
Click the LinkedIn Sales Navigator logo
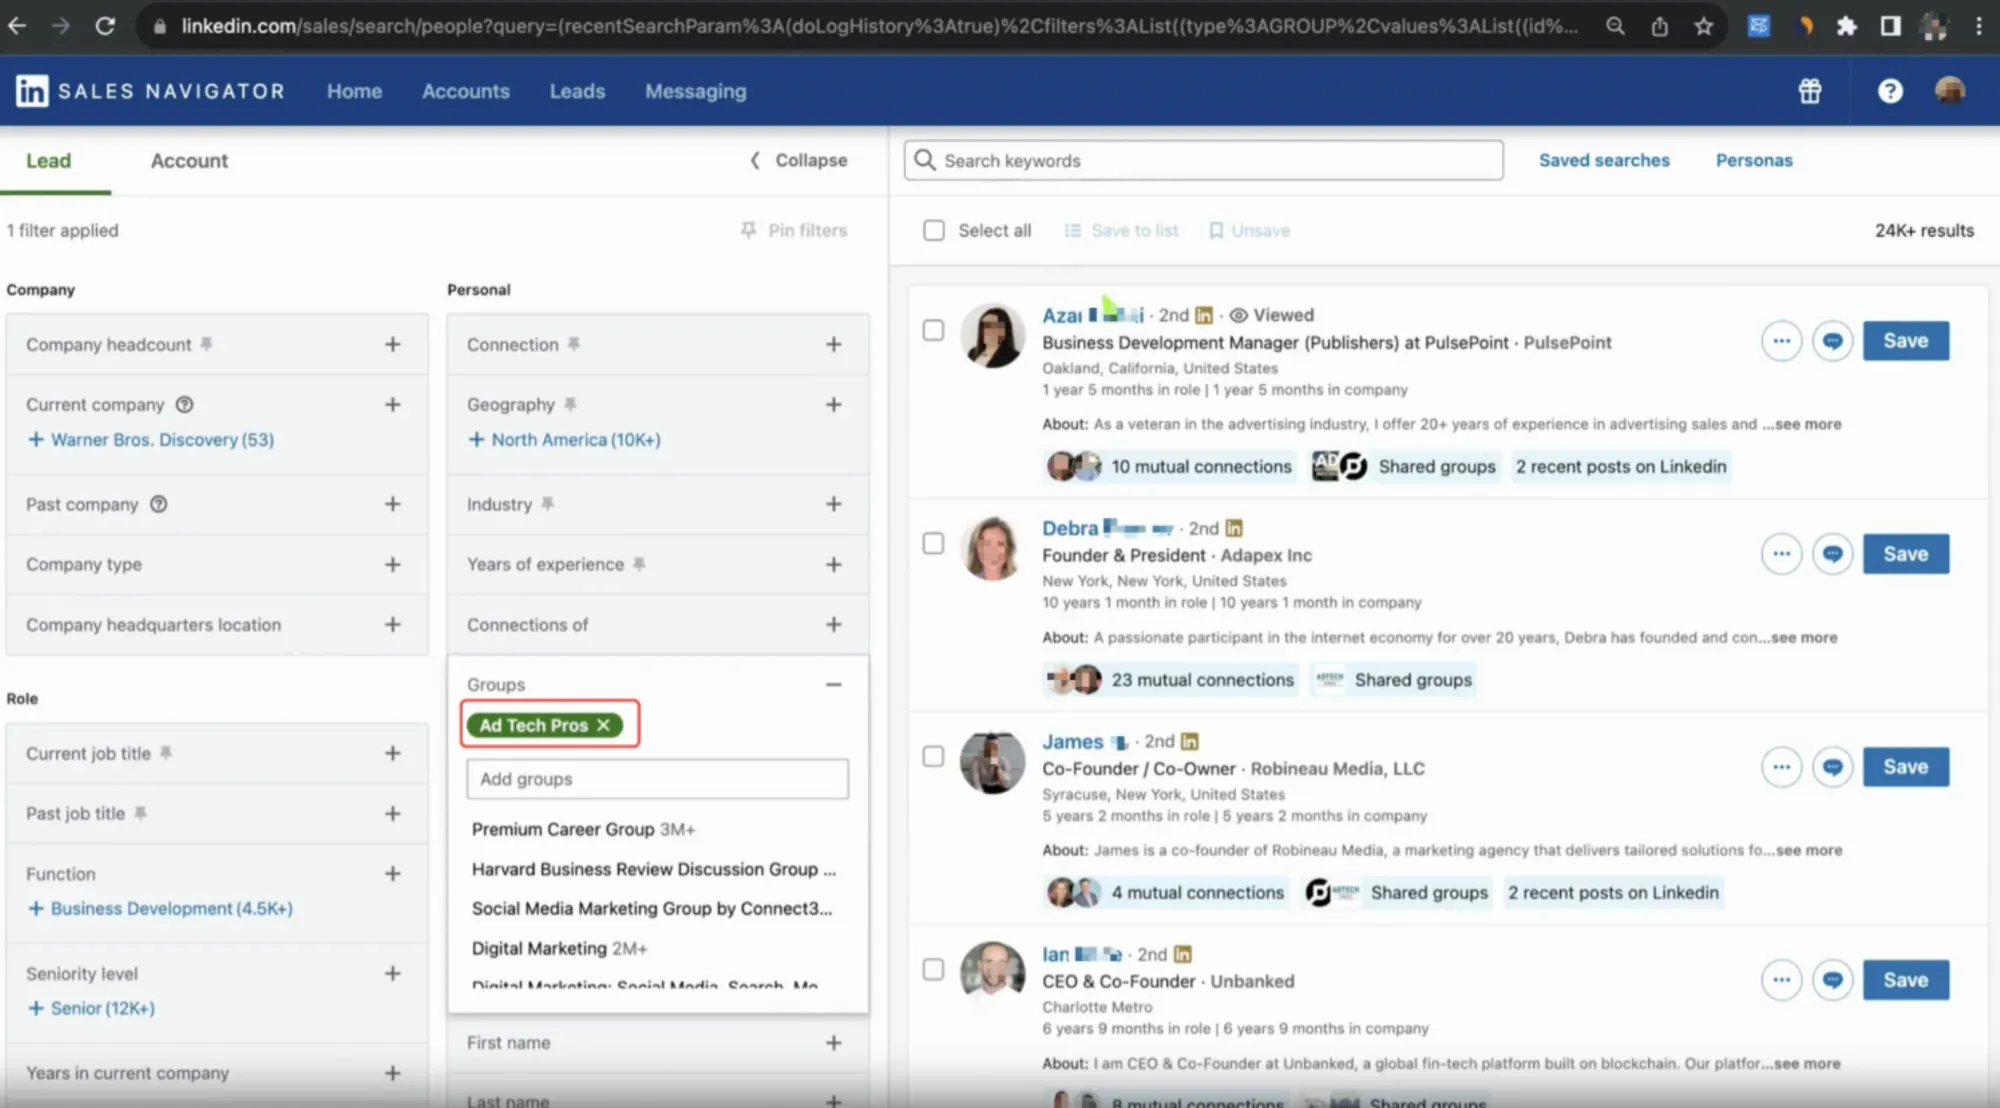(150, 91)
